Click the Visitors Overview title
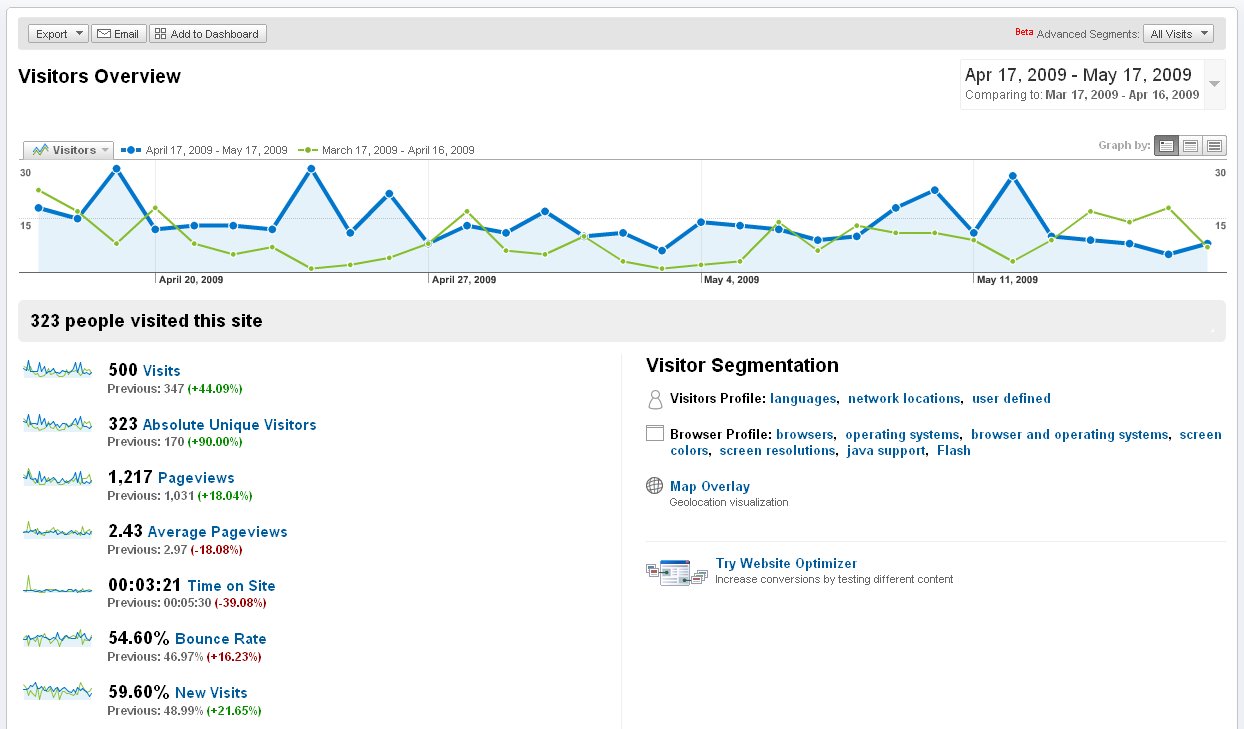1244x729 pixels. [x=100, y=76]
